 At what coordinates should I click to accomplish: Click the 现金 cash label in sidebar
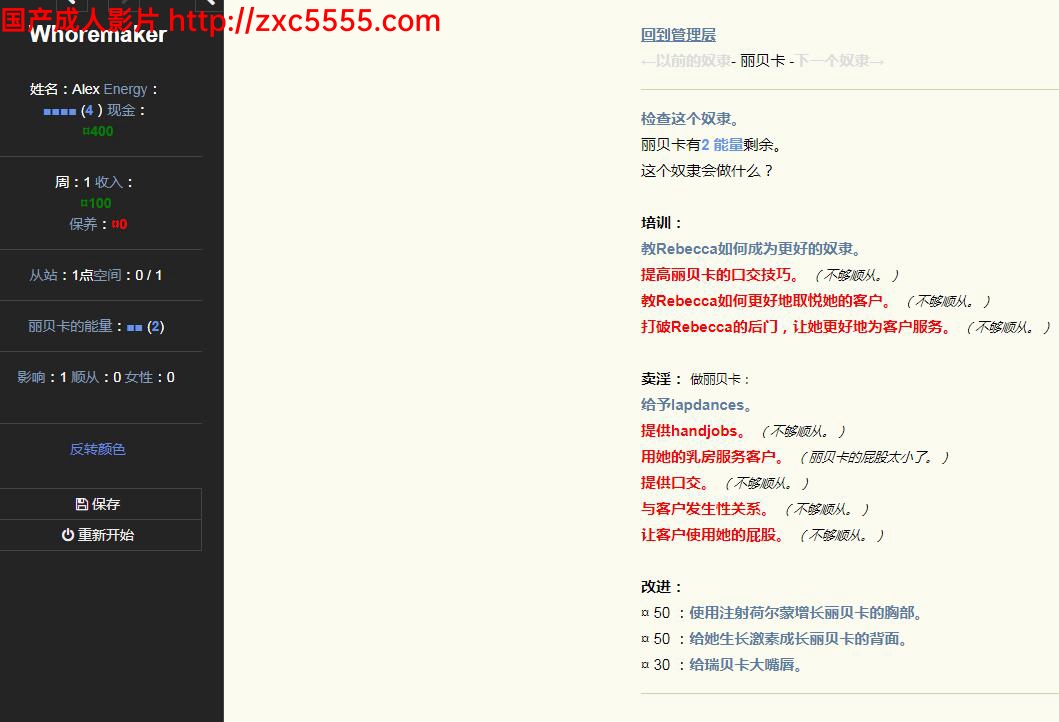(121, 110)
